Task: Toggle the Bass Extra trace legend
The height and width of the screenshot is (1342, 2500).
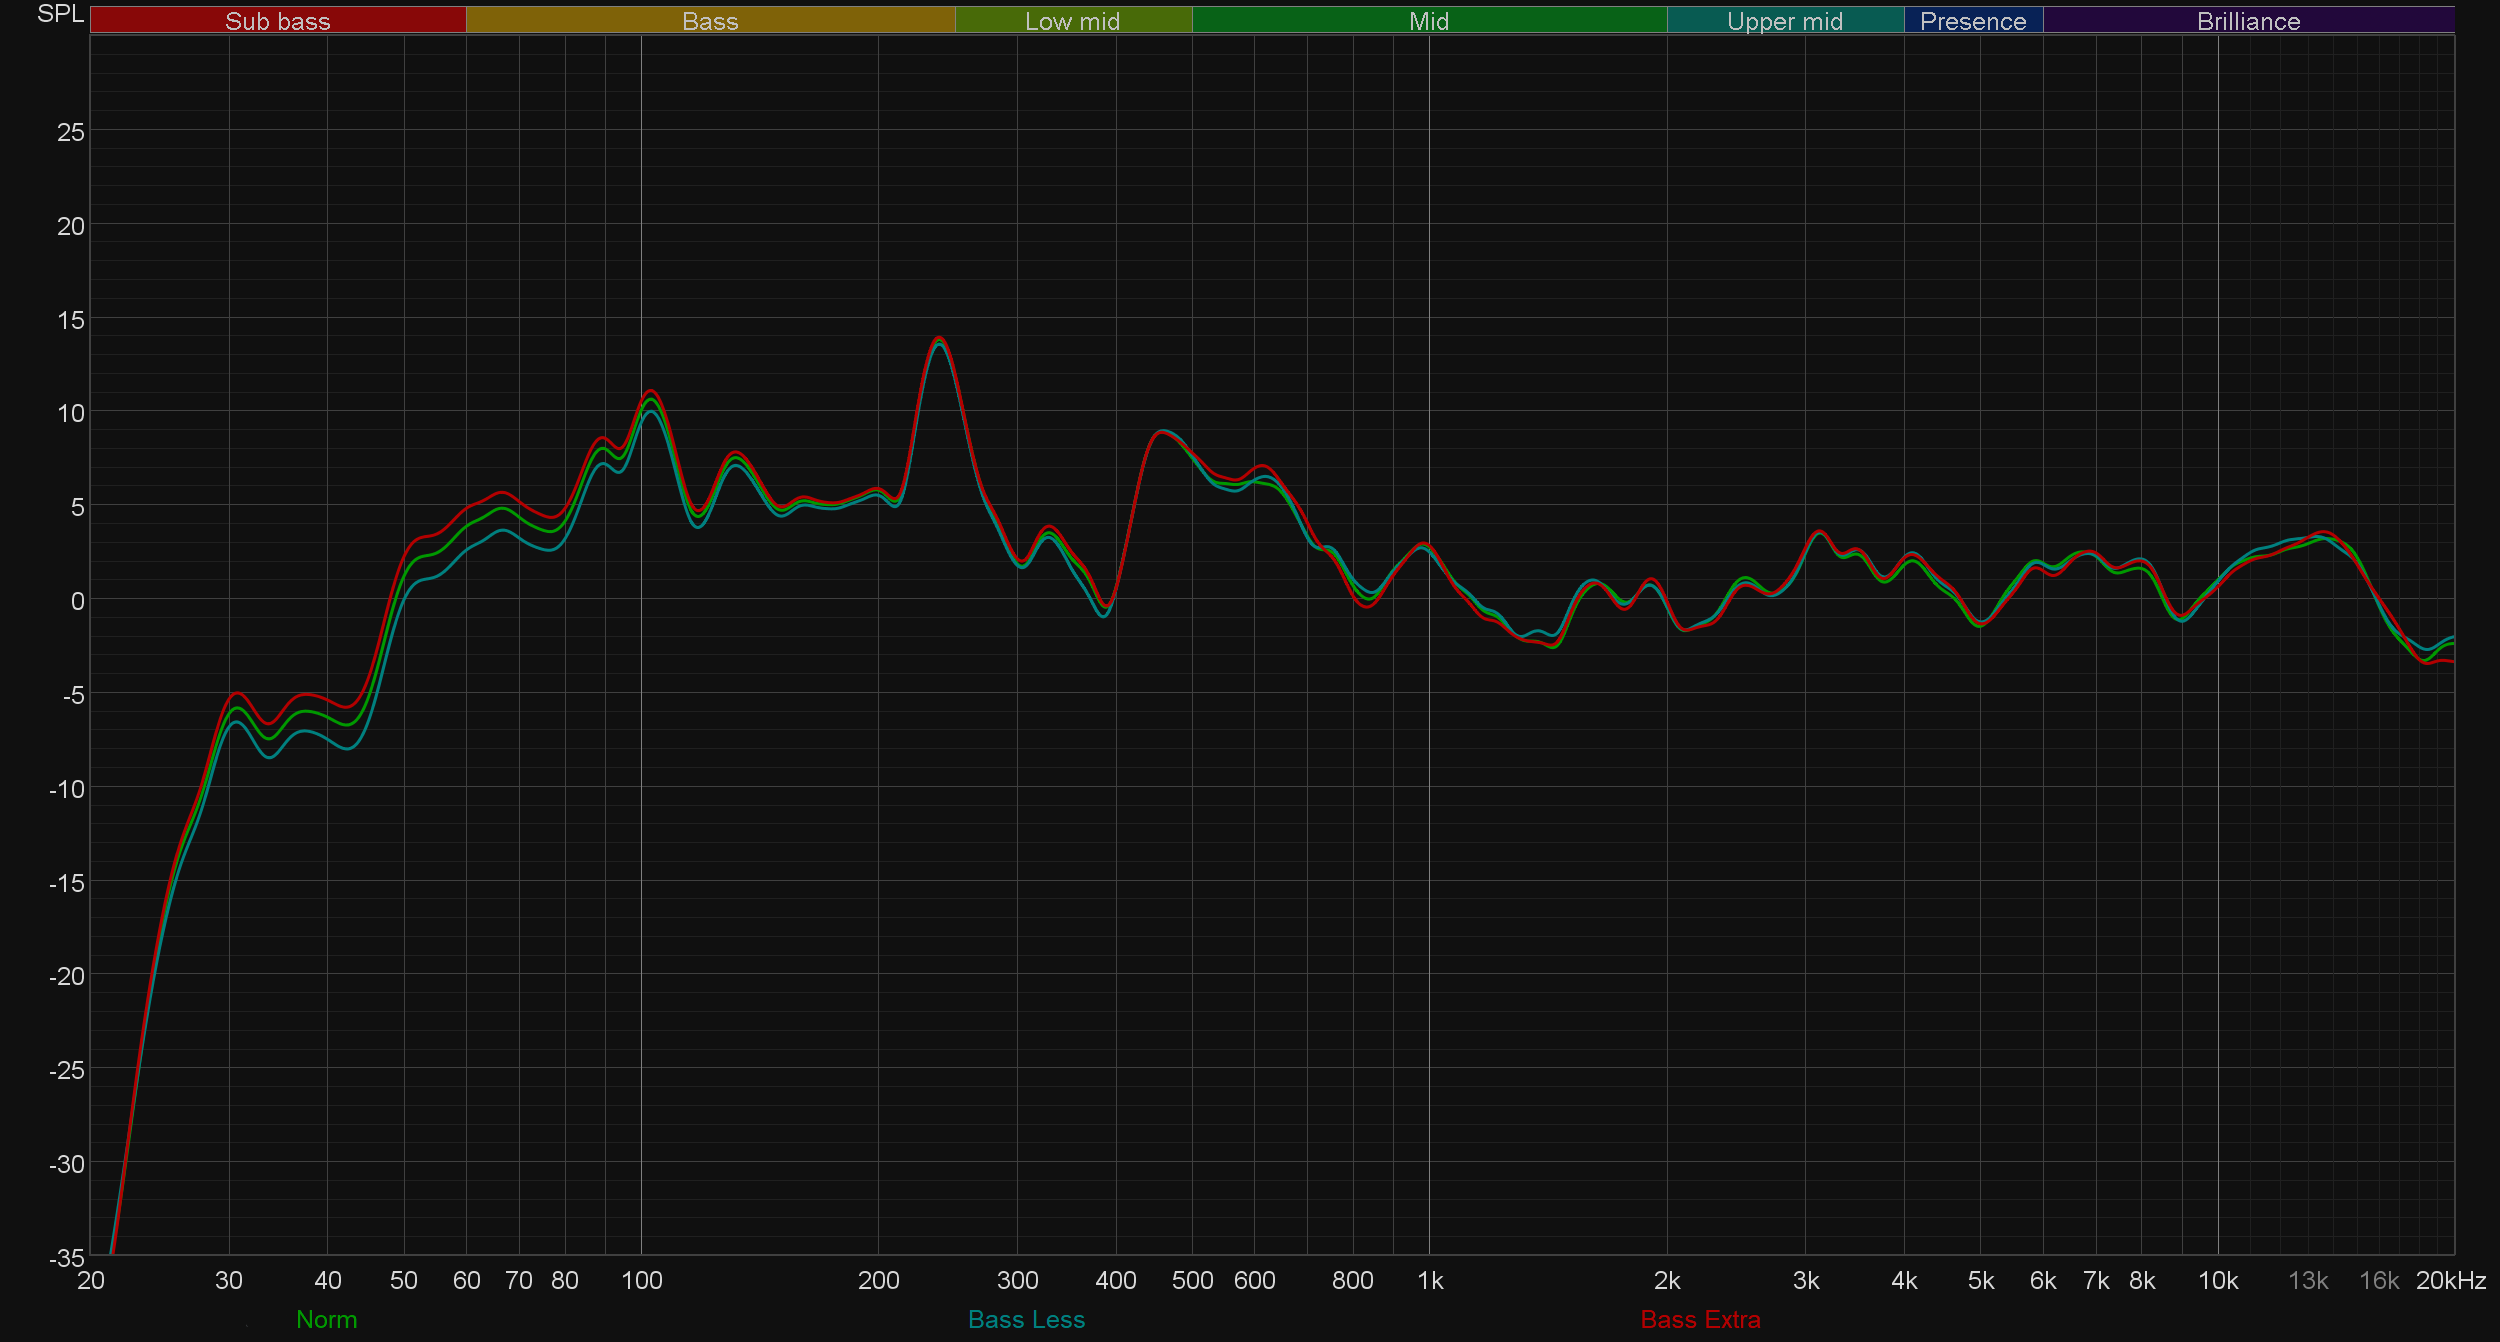Action: click(1700, 1319)
